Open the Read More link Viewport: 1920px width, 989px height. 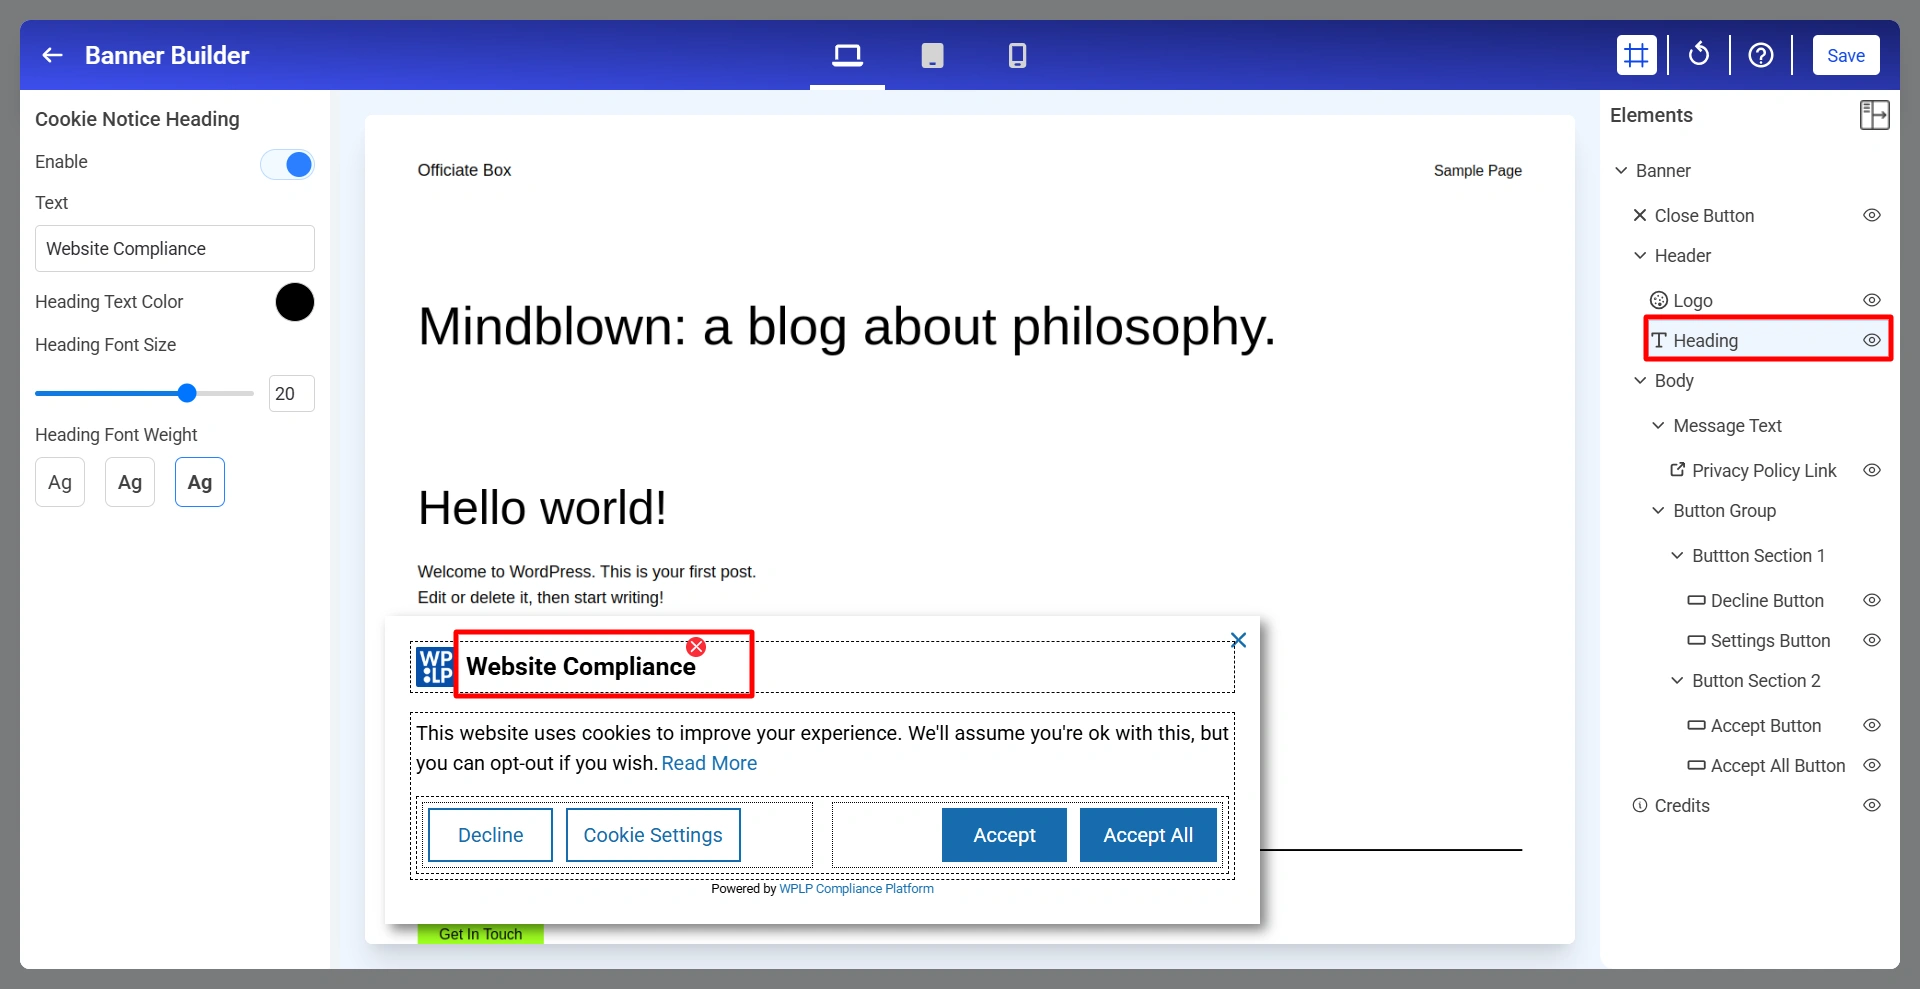709,763
